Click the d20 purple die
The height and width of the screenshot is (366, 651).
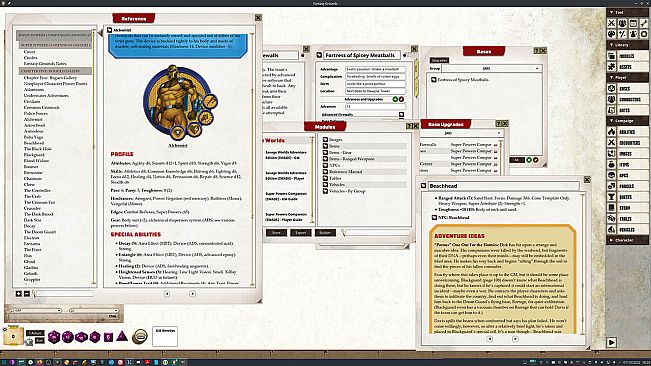[54, 337]
